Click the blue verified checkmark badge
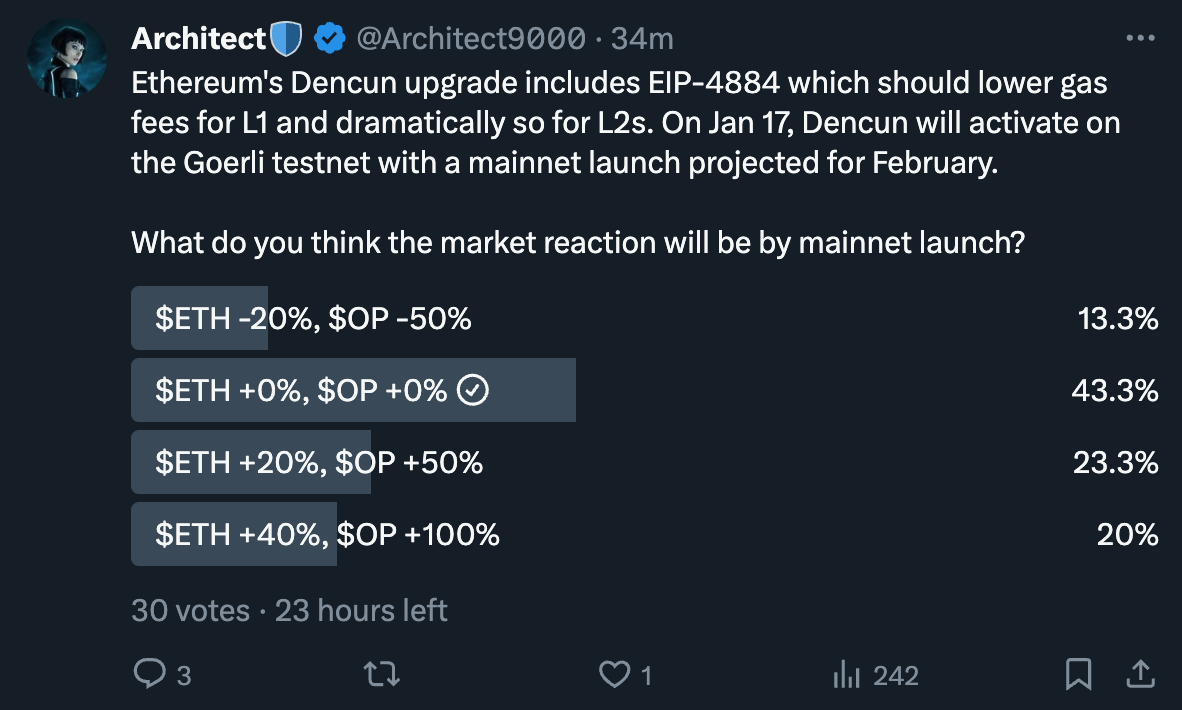Screen dimensions: 1182x710 [329, 39]
